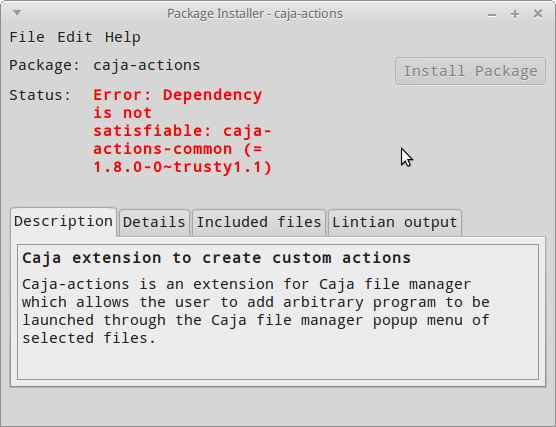
Task: Click the Install Package button
Action: click(x=470, y=71)
